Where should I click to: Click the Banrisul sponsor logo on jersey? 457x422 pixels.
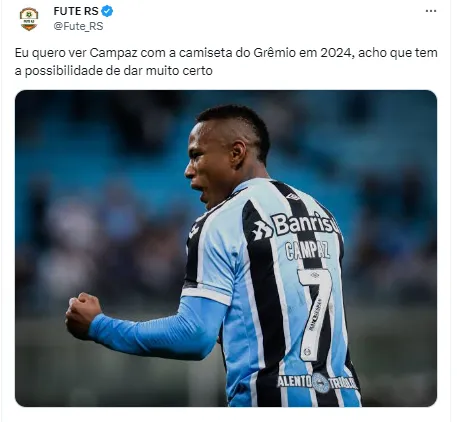pyautogui.click(x=295, y=225)
